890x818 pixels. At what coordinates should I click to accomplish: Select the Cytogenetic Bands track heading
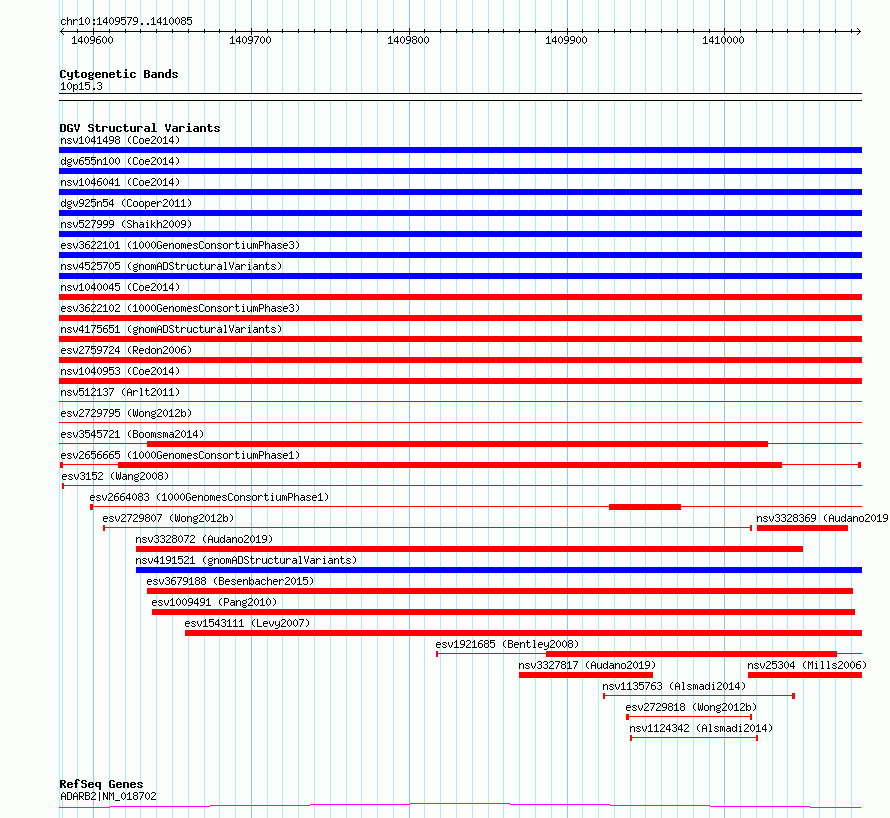(x=119, y=74)
